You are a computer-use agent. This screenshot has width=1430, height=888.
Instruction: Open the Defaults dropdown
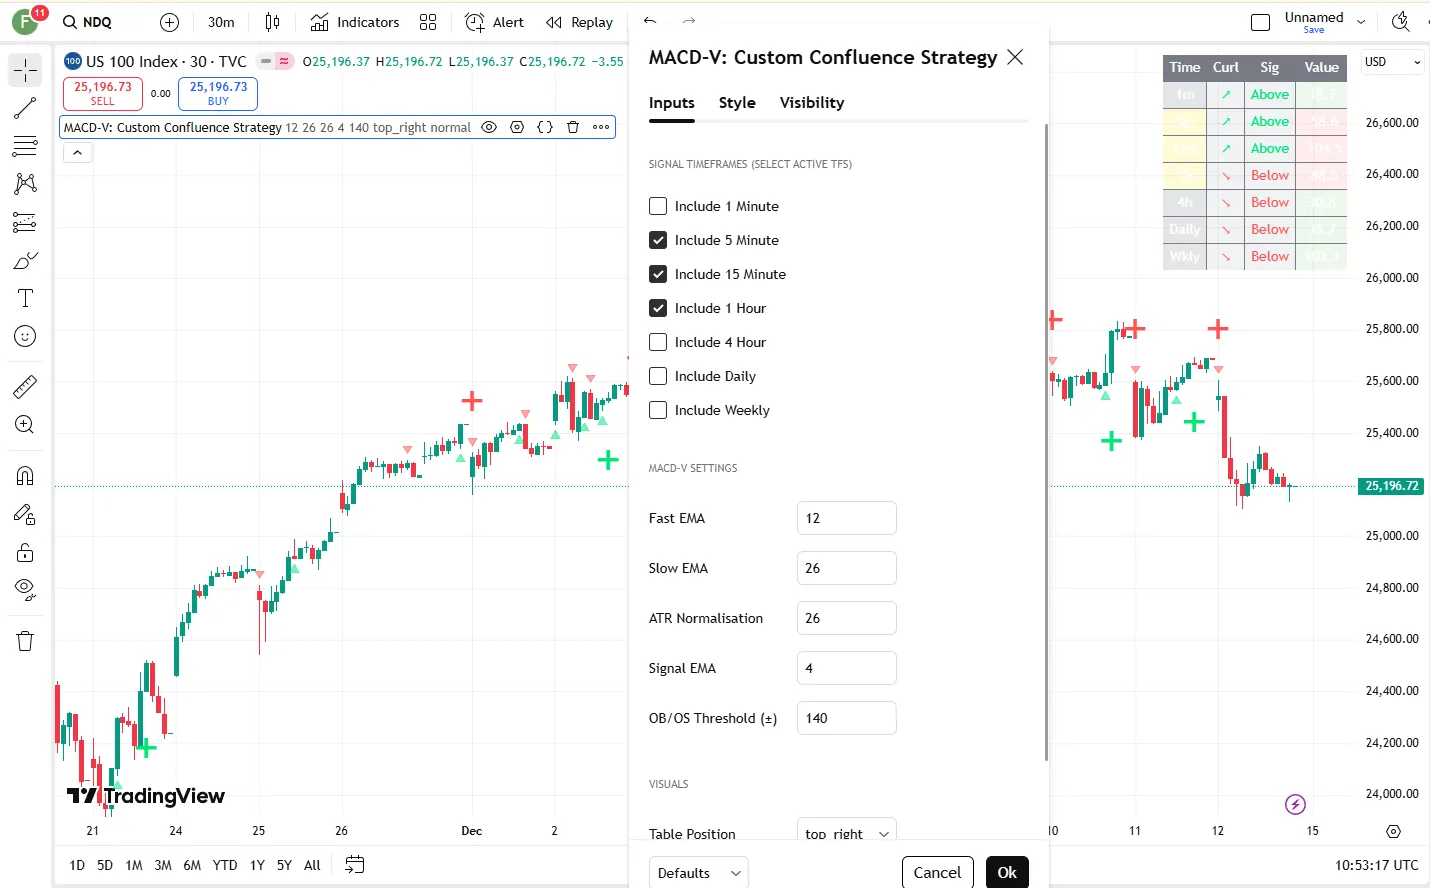point(698,873)
